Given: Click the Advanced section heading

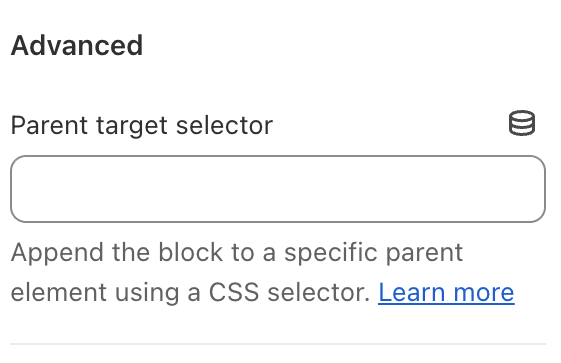Looking at the screenshot, I should click(x=77, y=45).
